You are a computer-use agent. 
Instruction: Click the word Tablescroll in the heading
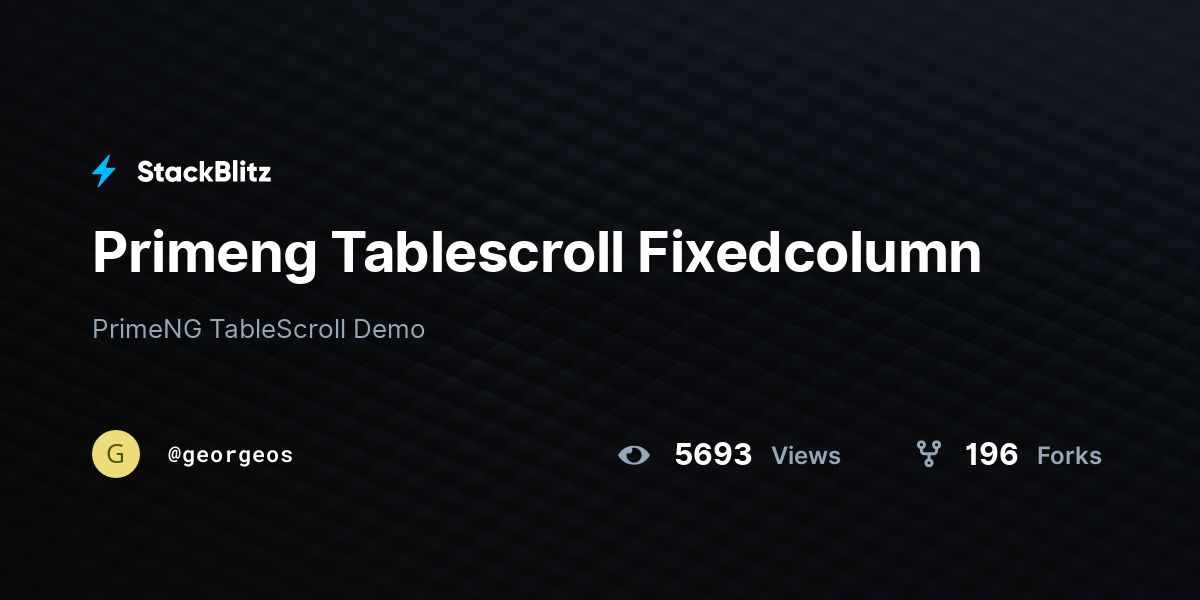coord(477,253)
